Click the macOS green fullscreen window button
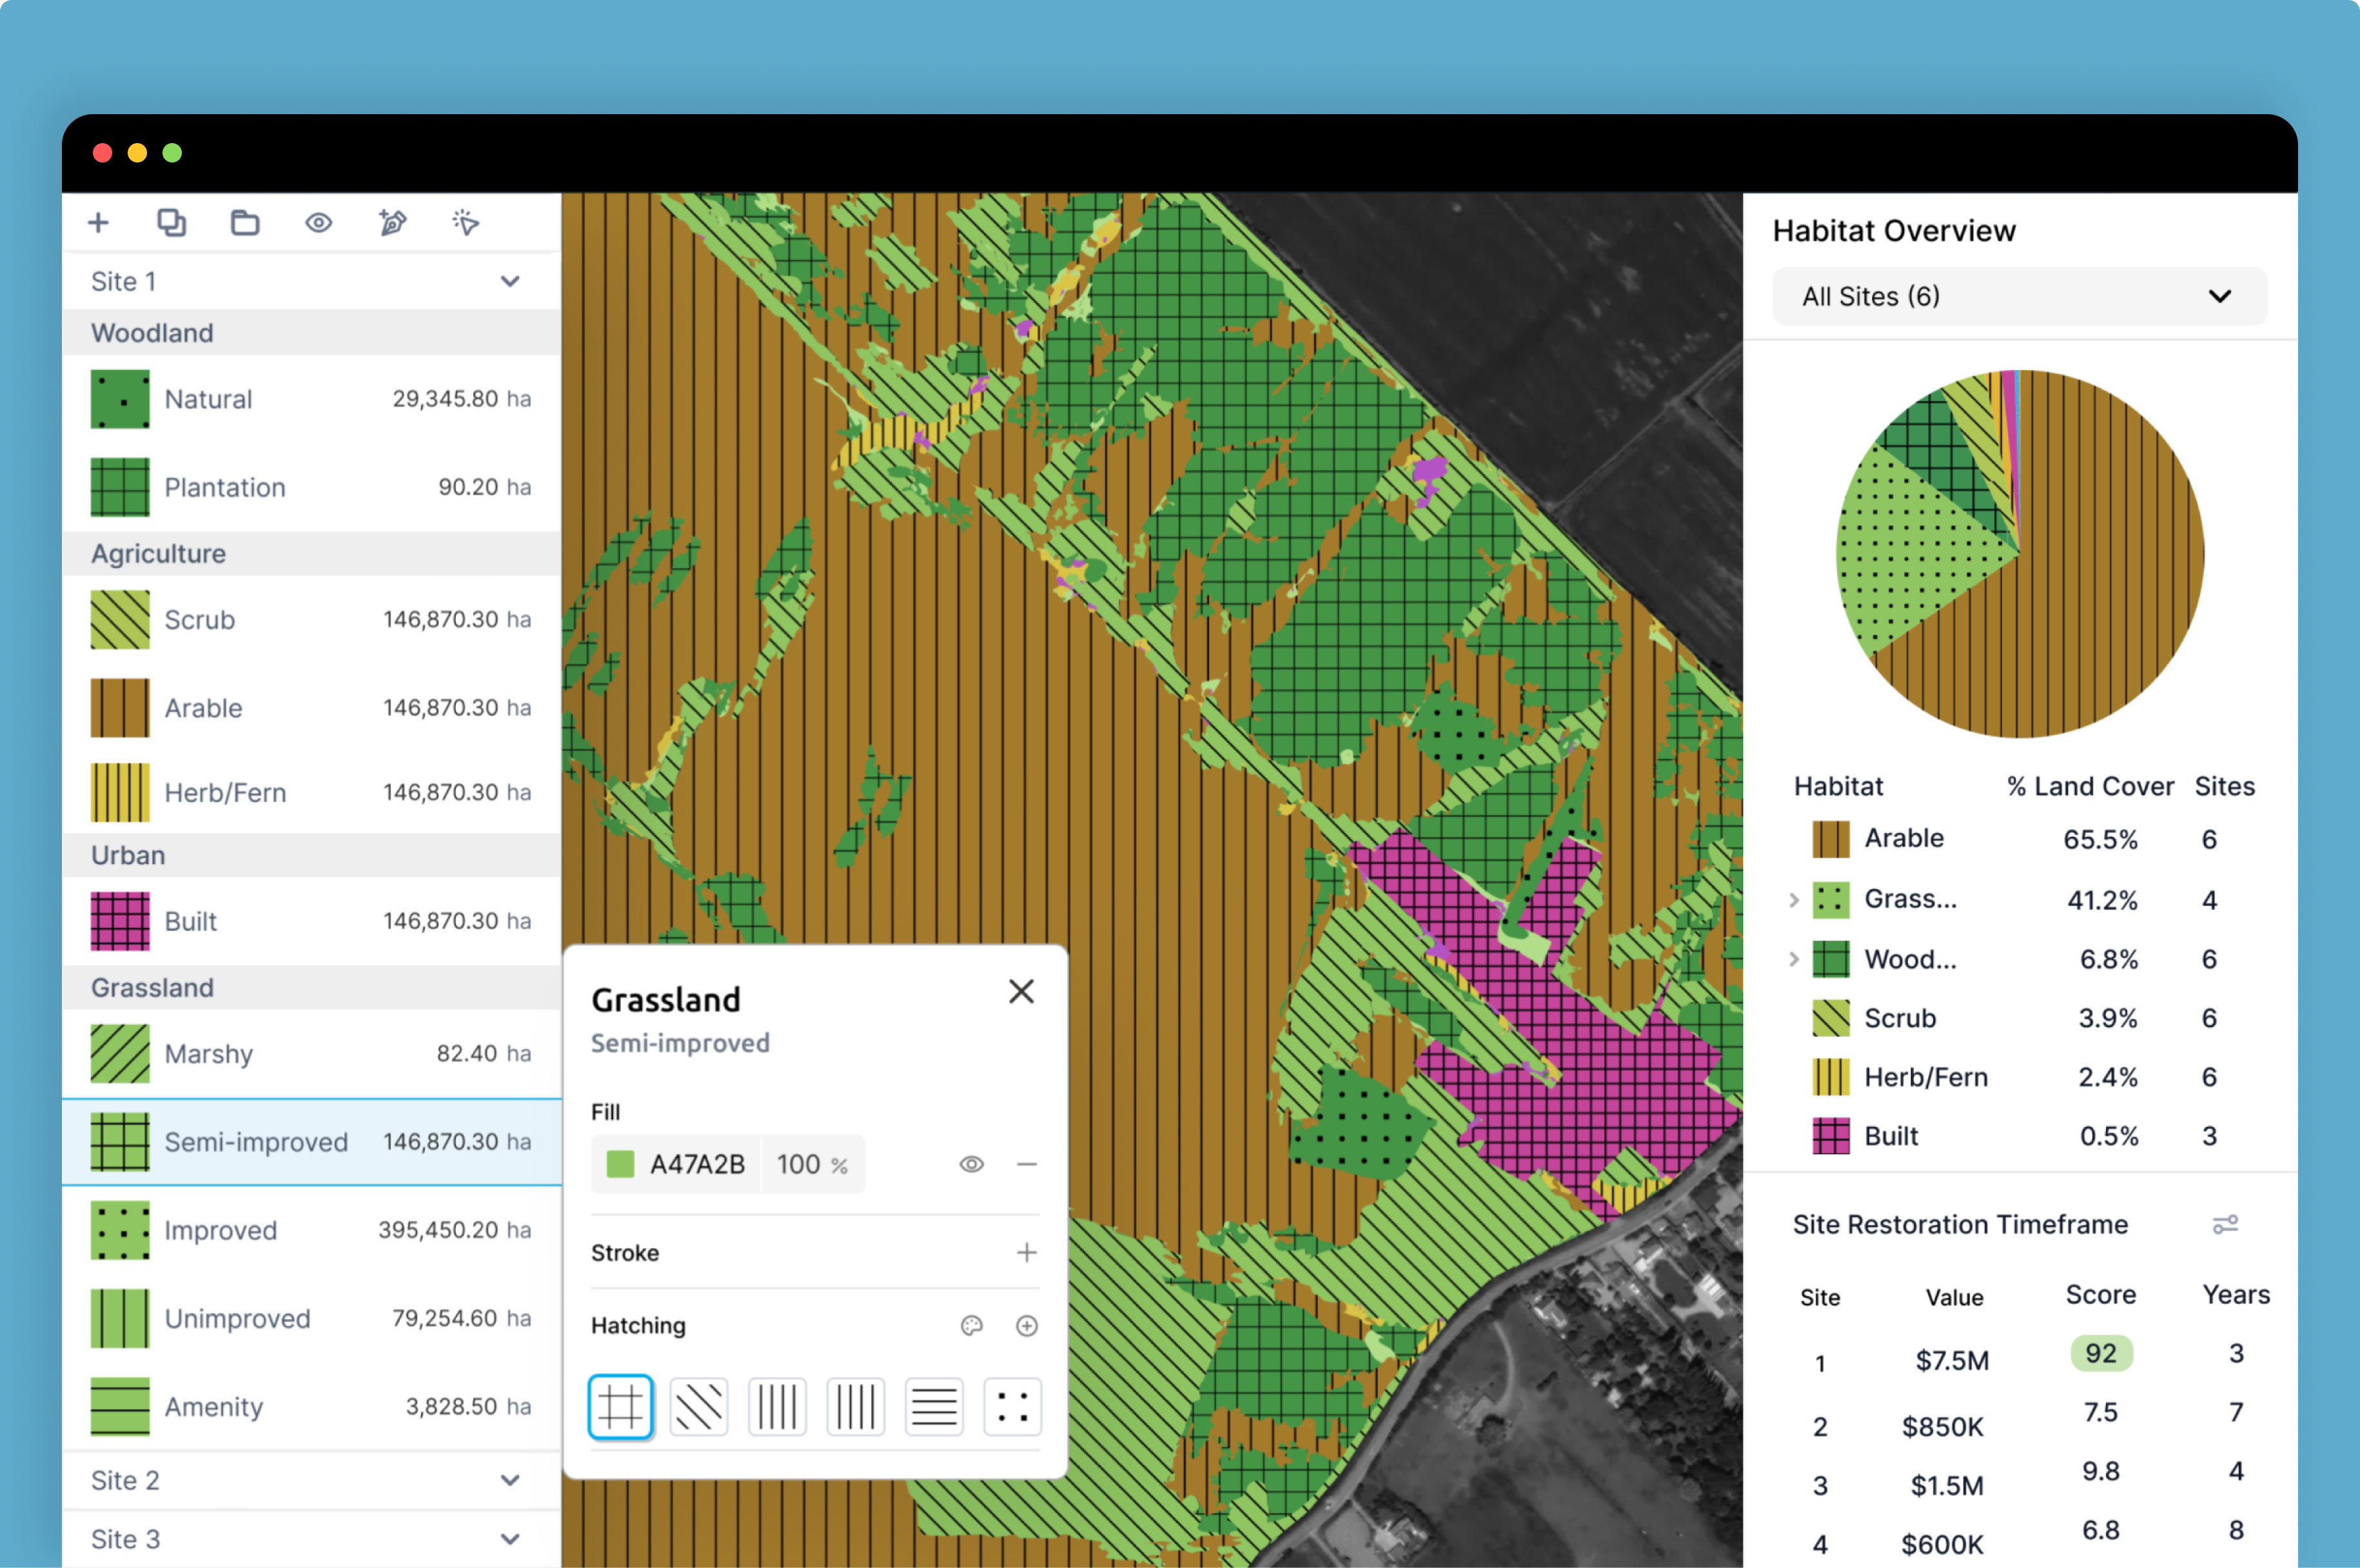The width and height of the screenshot is (2360, 1568). coord(172,152)
